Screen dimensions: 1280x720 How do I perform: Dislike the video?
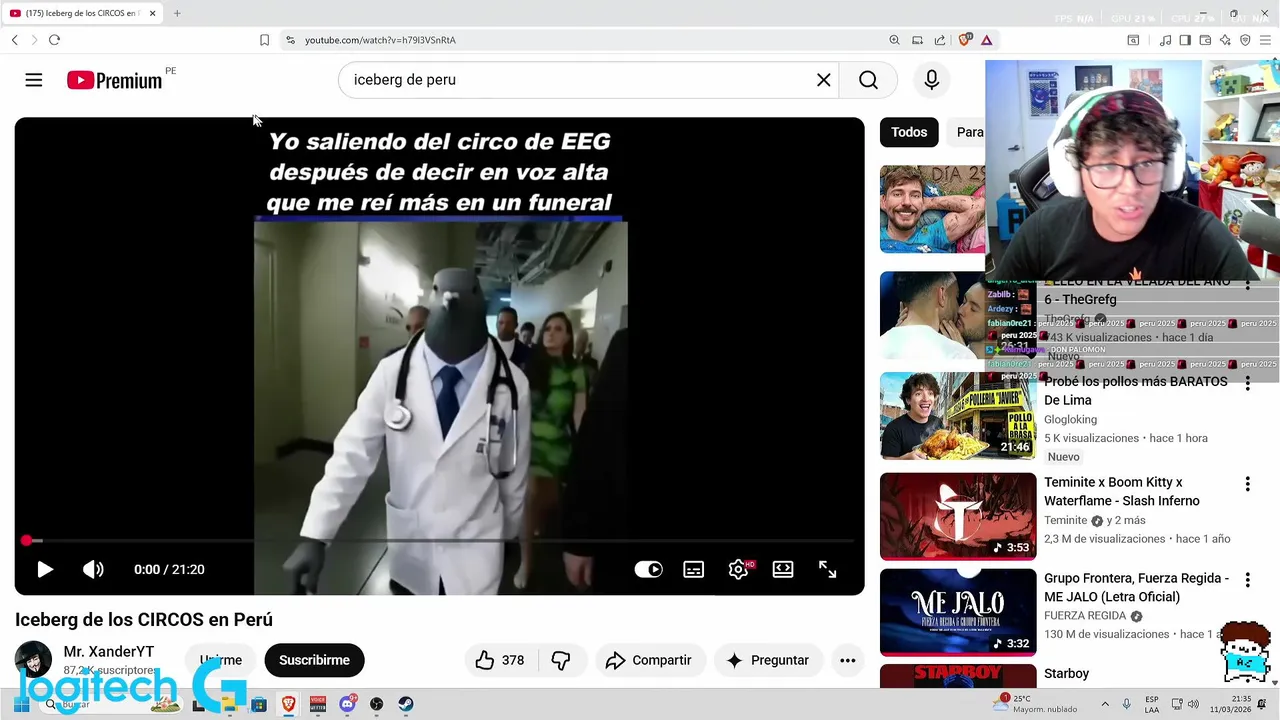561,660
